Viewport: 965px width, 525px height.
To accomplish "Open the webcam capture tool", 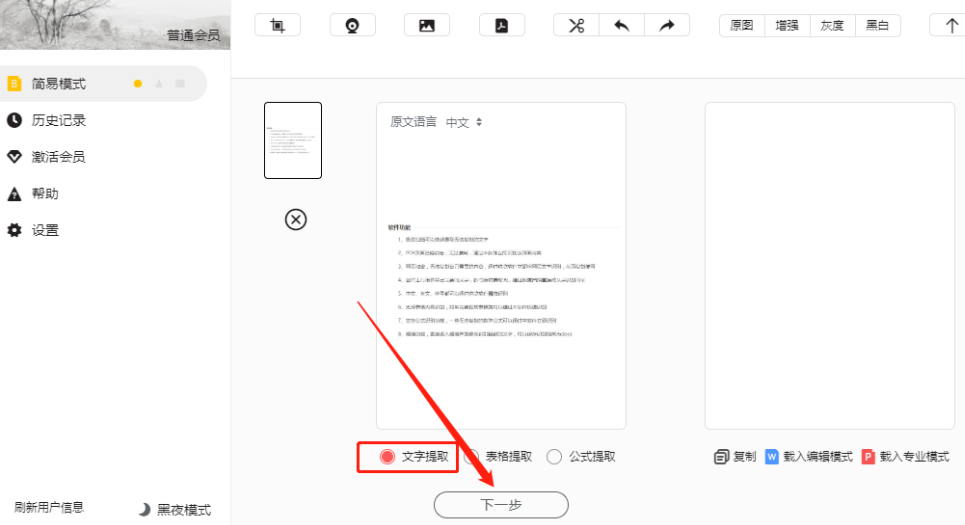I will pyautogui.click(x=352, y=25).
